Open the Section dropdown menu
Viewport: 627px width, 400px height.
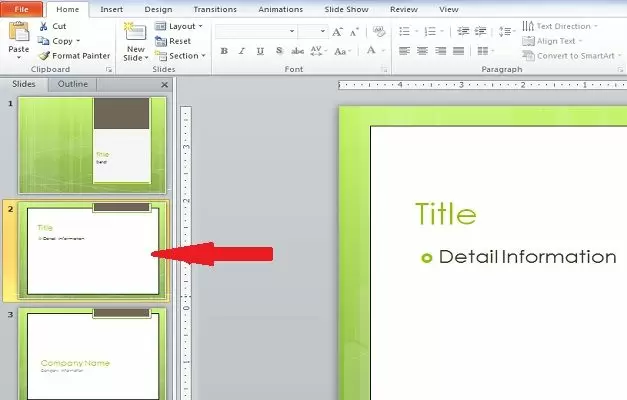(180, 56)
